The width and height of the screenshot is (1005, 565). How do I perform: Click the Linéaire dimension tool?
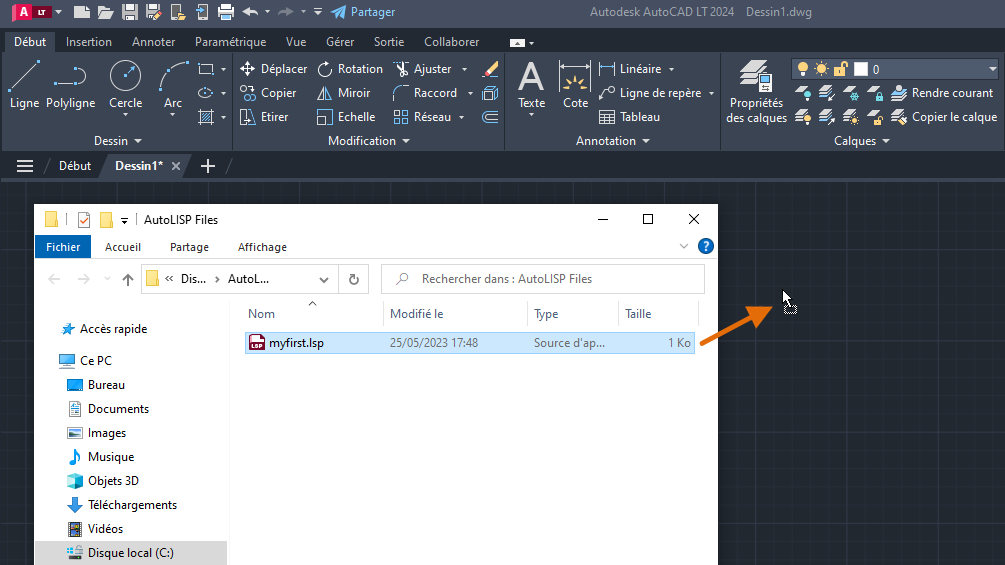pyautogui.click(x=630, y=69)
